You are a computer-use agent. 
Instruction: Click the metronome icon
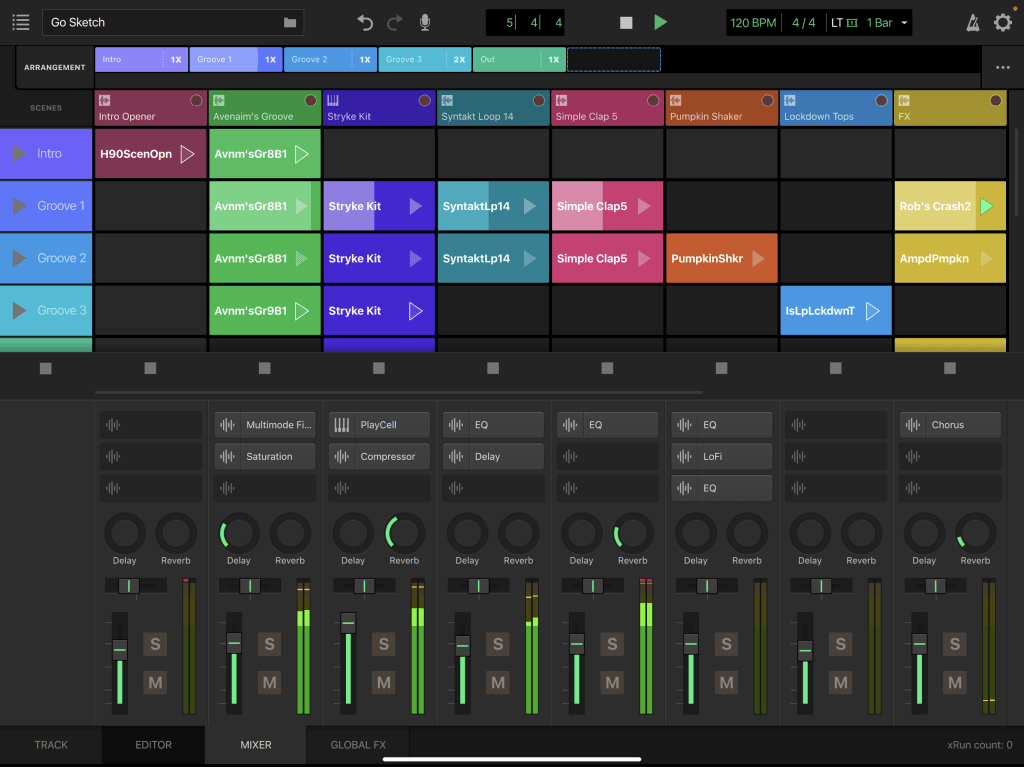pyautogui.click(x=973, y=22)
